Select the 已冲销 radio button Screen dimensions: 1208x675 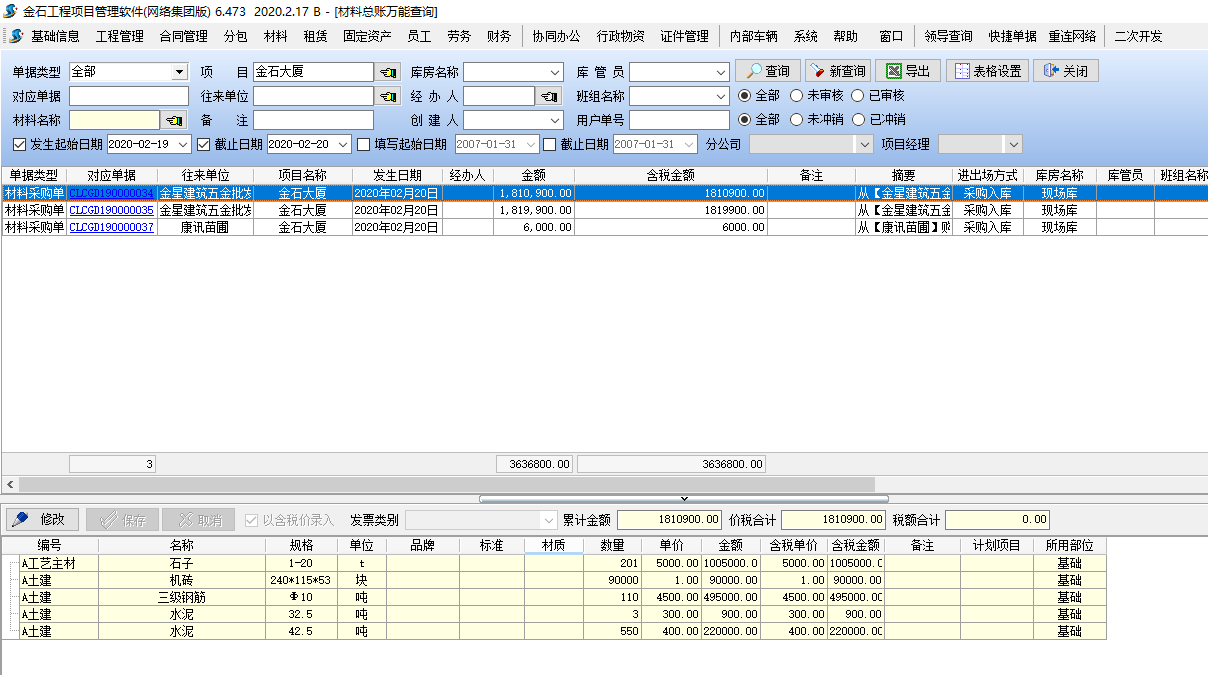(x=859, y=120)
